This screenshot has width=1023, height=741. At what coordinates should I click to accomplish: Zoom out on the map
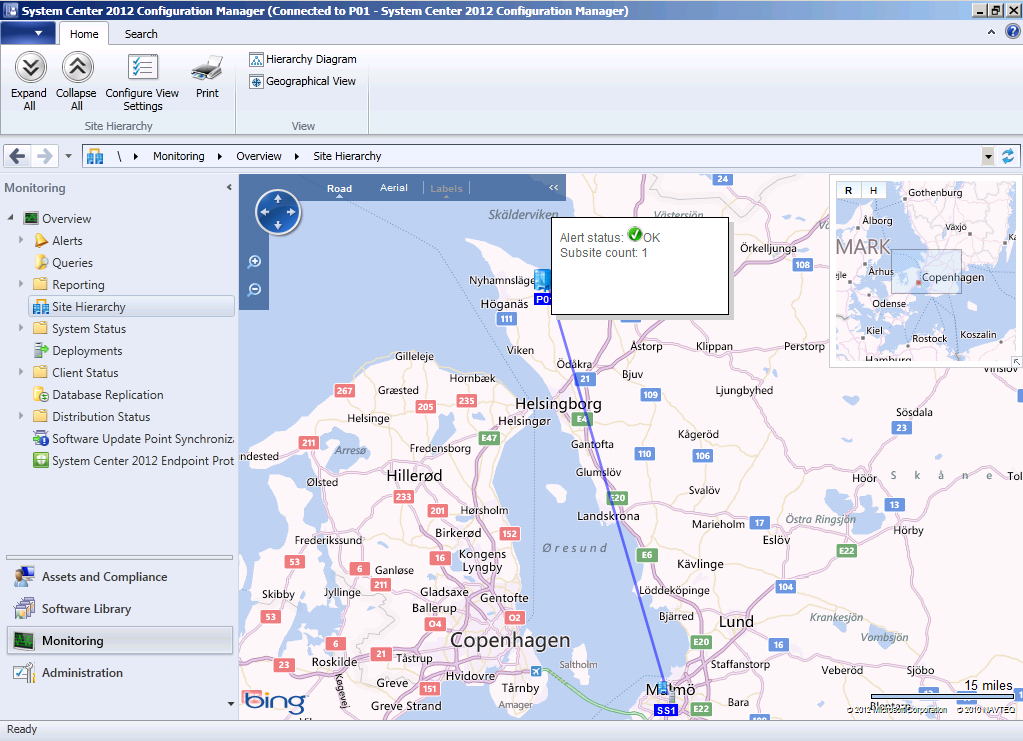[254, 289]
